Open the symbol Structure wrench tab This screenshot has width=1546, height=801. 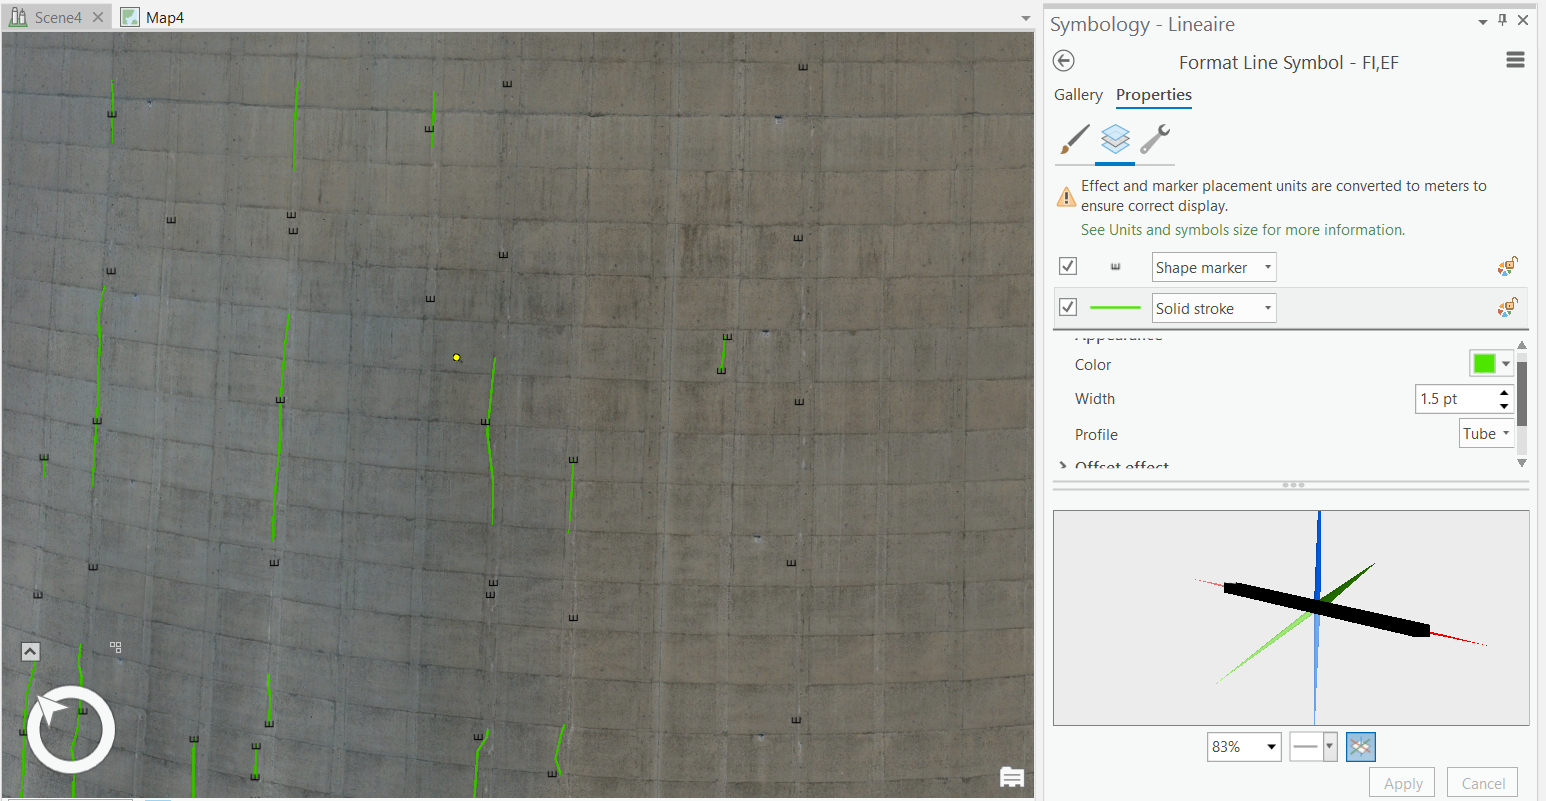point(1155,139)
